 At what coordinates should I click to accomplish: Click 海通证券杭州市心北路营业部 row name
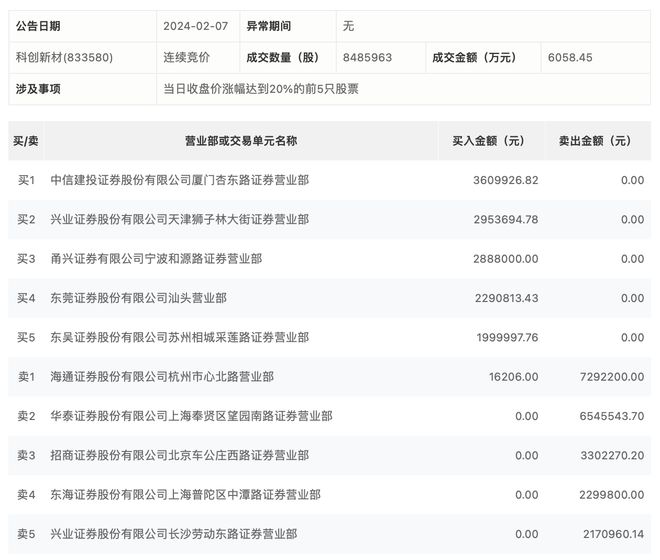tap(162, 376)
